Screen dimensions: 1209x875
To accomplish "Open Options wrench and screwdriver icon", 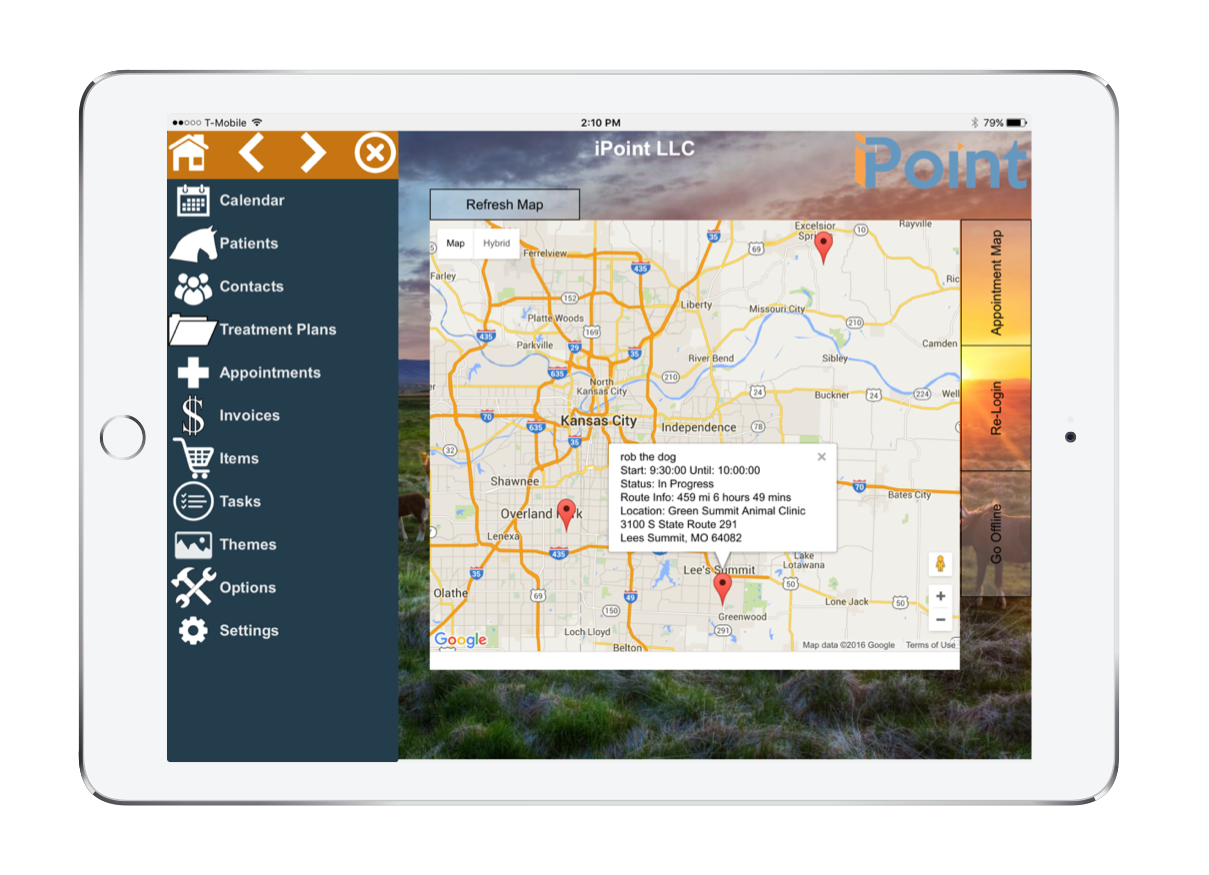I will click(x=193, y=587).
